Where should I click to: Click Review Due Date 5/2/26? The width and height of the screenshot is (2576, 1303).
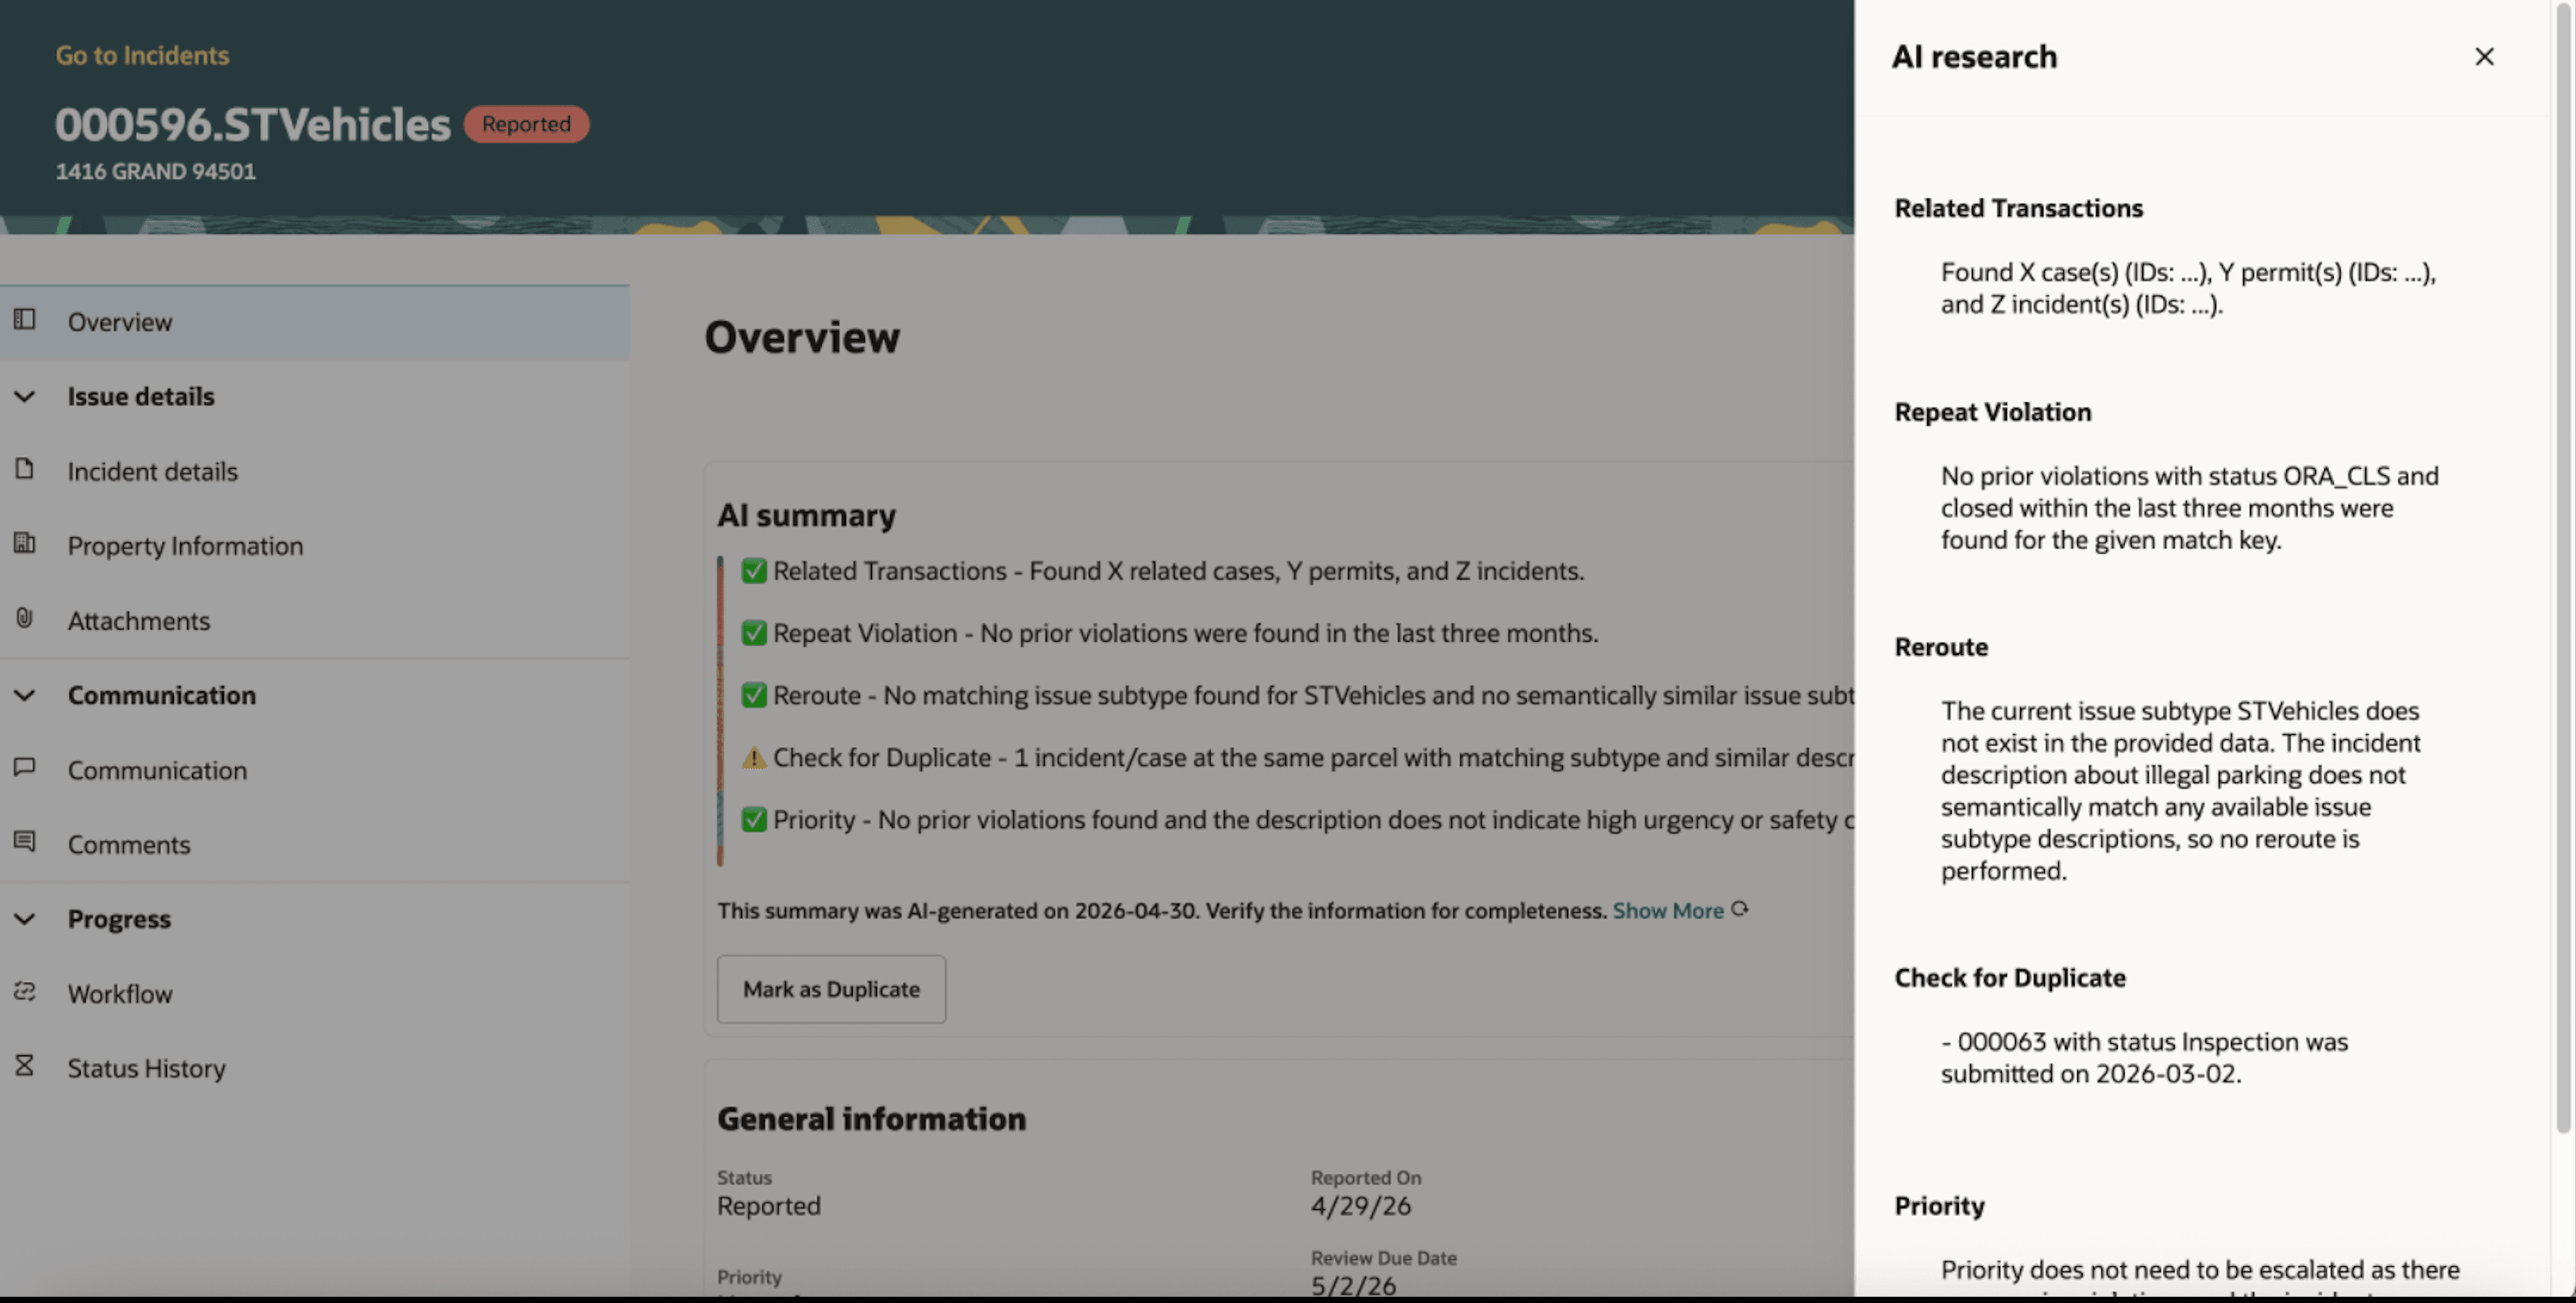pyautogui.click(x=1353, y=1286)
